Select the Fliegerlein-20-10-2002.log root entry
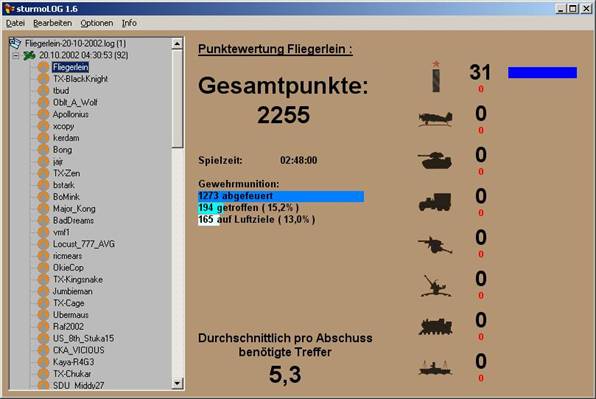This screenshot has height=399, width=596. [75, 43]
